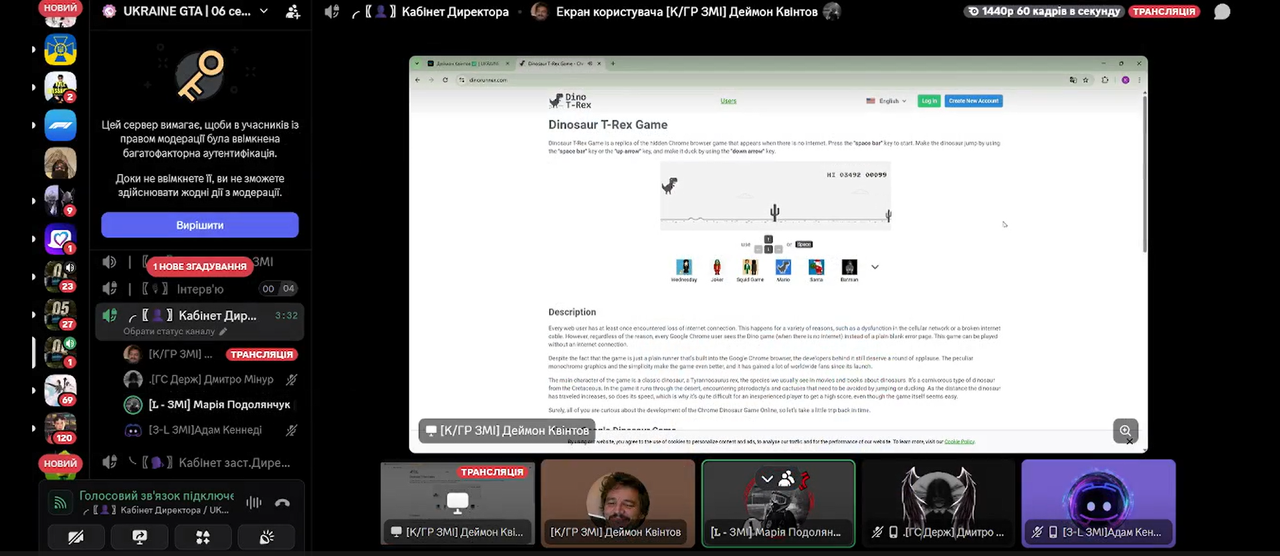Click the Вирішити button
The width and height of the screenshot is (1280, 556).
pyautogui.click(x=200, y=225)
